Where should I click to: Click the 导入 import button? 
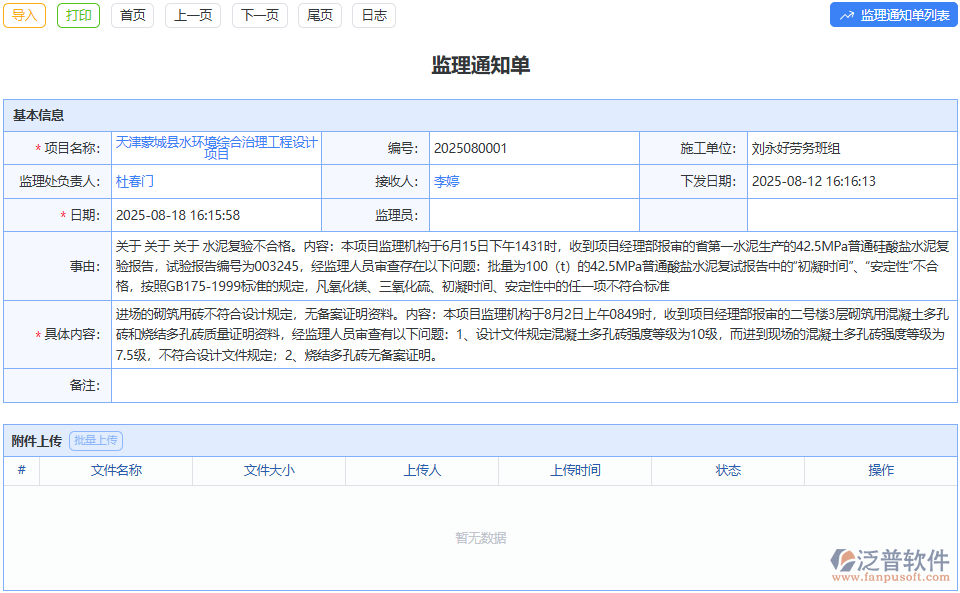click(x=24, y=15)
